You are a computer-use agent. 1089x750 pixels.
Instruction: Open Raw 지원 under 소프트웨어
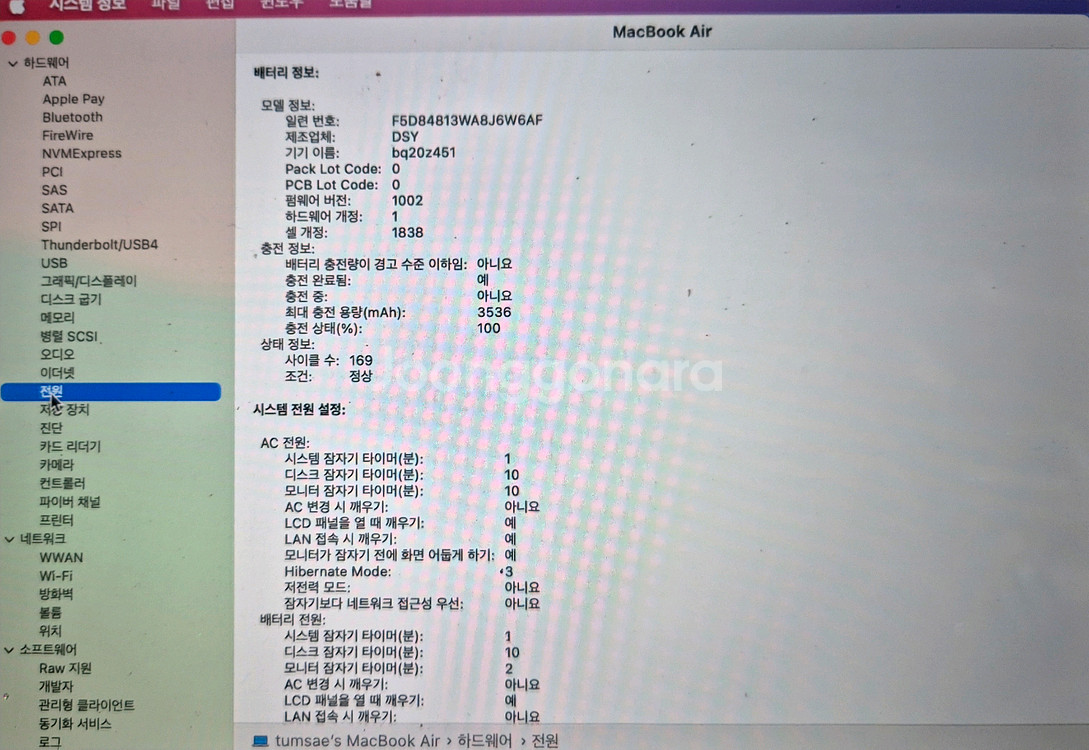click(65, 668)
